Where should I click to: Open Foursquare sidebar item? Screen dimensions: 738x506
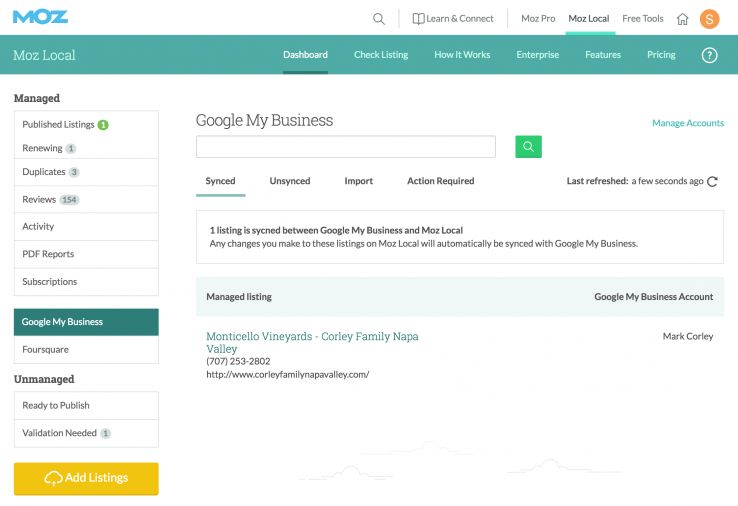pyautogui.click(x=46, y=350)
